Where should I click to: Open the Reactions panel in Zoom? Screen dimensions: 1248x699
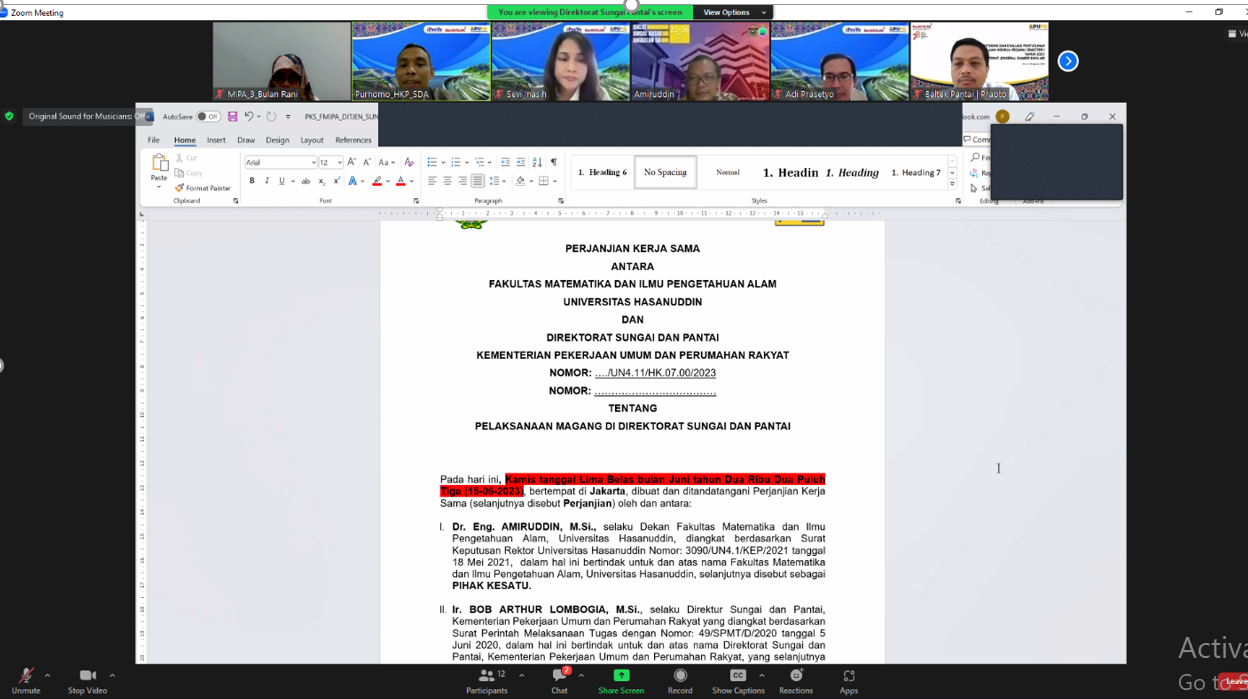click(796, 684)
